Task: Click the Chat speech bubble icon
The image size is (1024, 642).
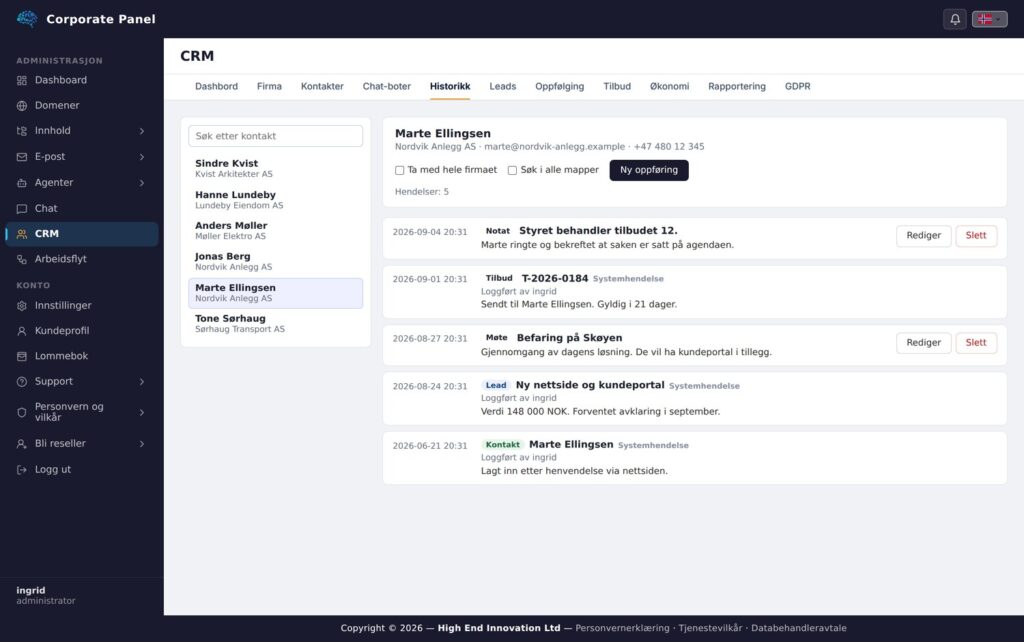Action: tap(22, 208)
